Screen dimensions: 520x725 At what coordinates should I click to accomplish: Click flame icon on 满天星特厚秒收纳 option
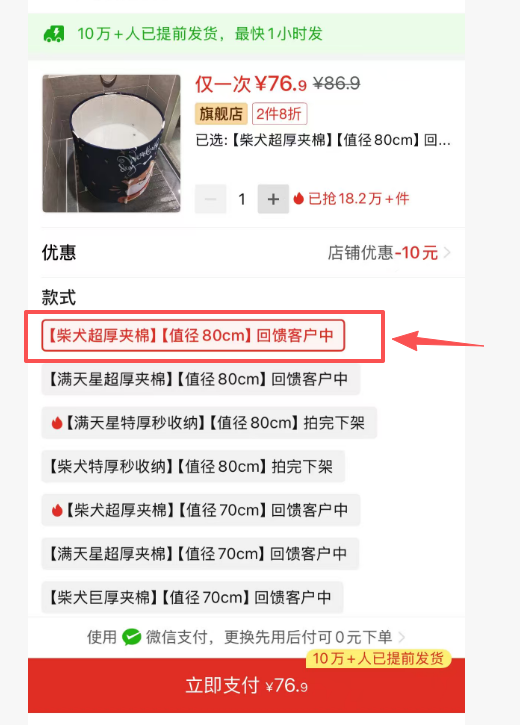[x=56, y=423]
